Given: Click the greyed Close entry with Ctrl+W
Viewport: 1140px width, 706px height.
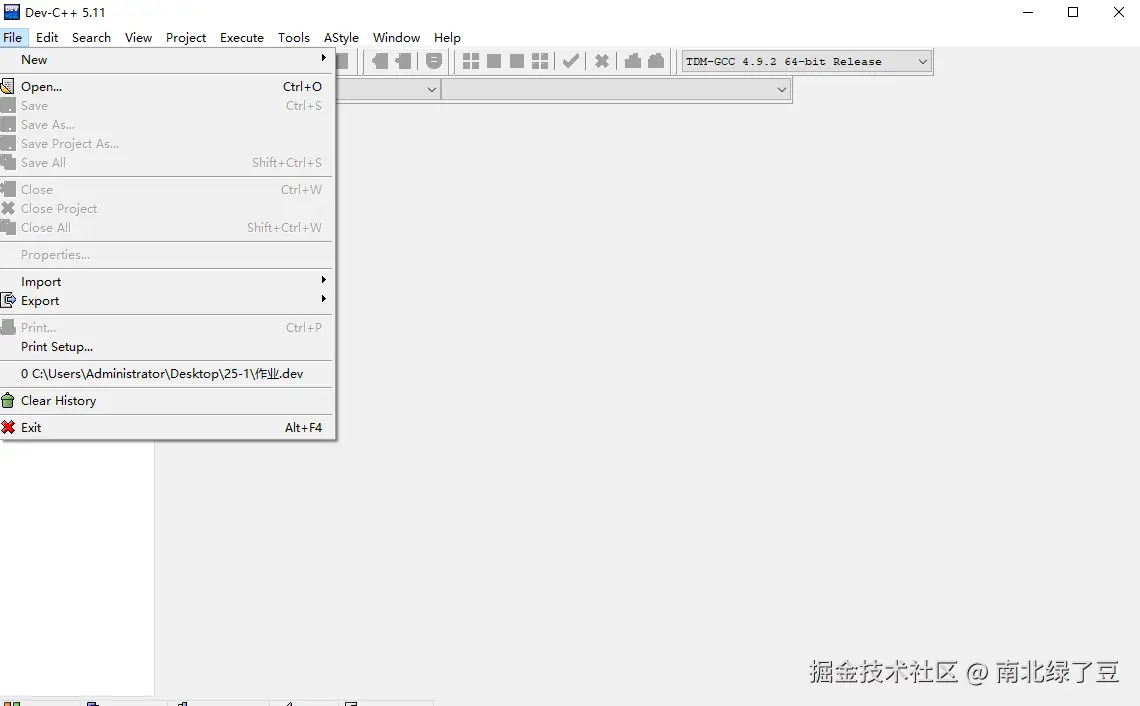Looking at the screenshot, I should coord(166,190).
